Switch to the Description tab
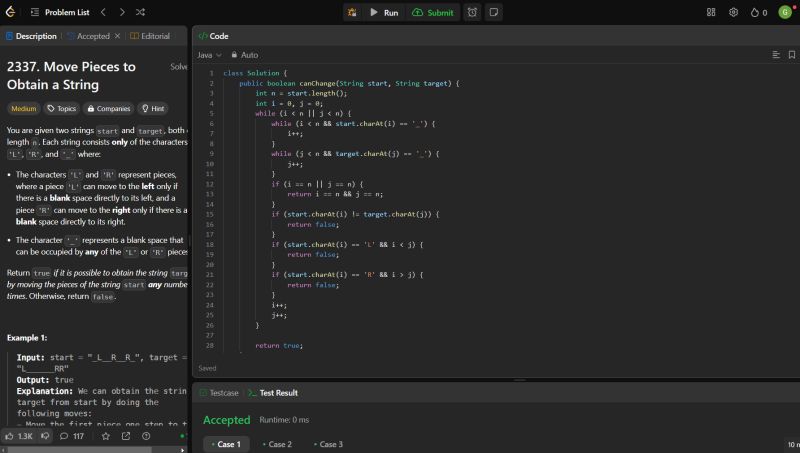800x453 pixels. tap(31, 36)
